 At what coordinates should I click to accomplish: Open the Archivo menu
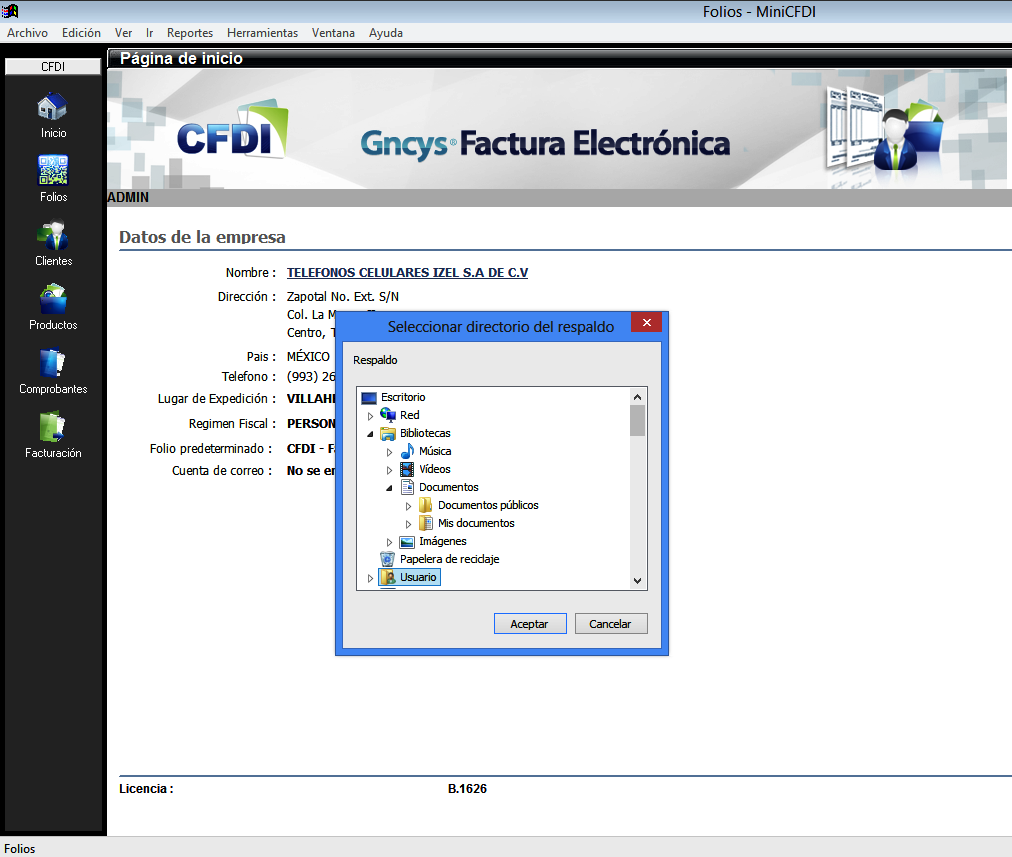click(x=27, y=33)
